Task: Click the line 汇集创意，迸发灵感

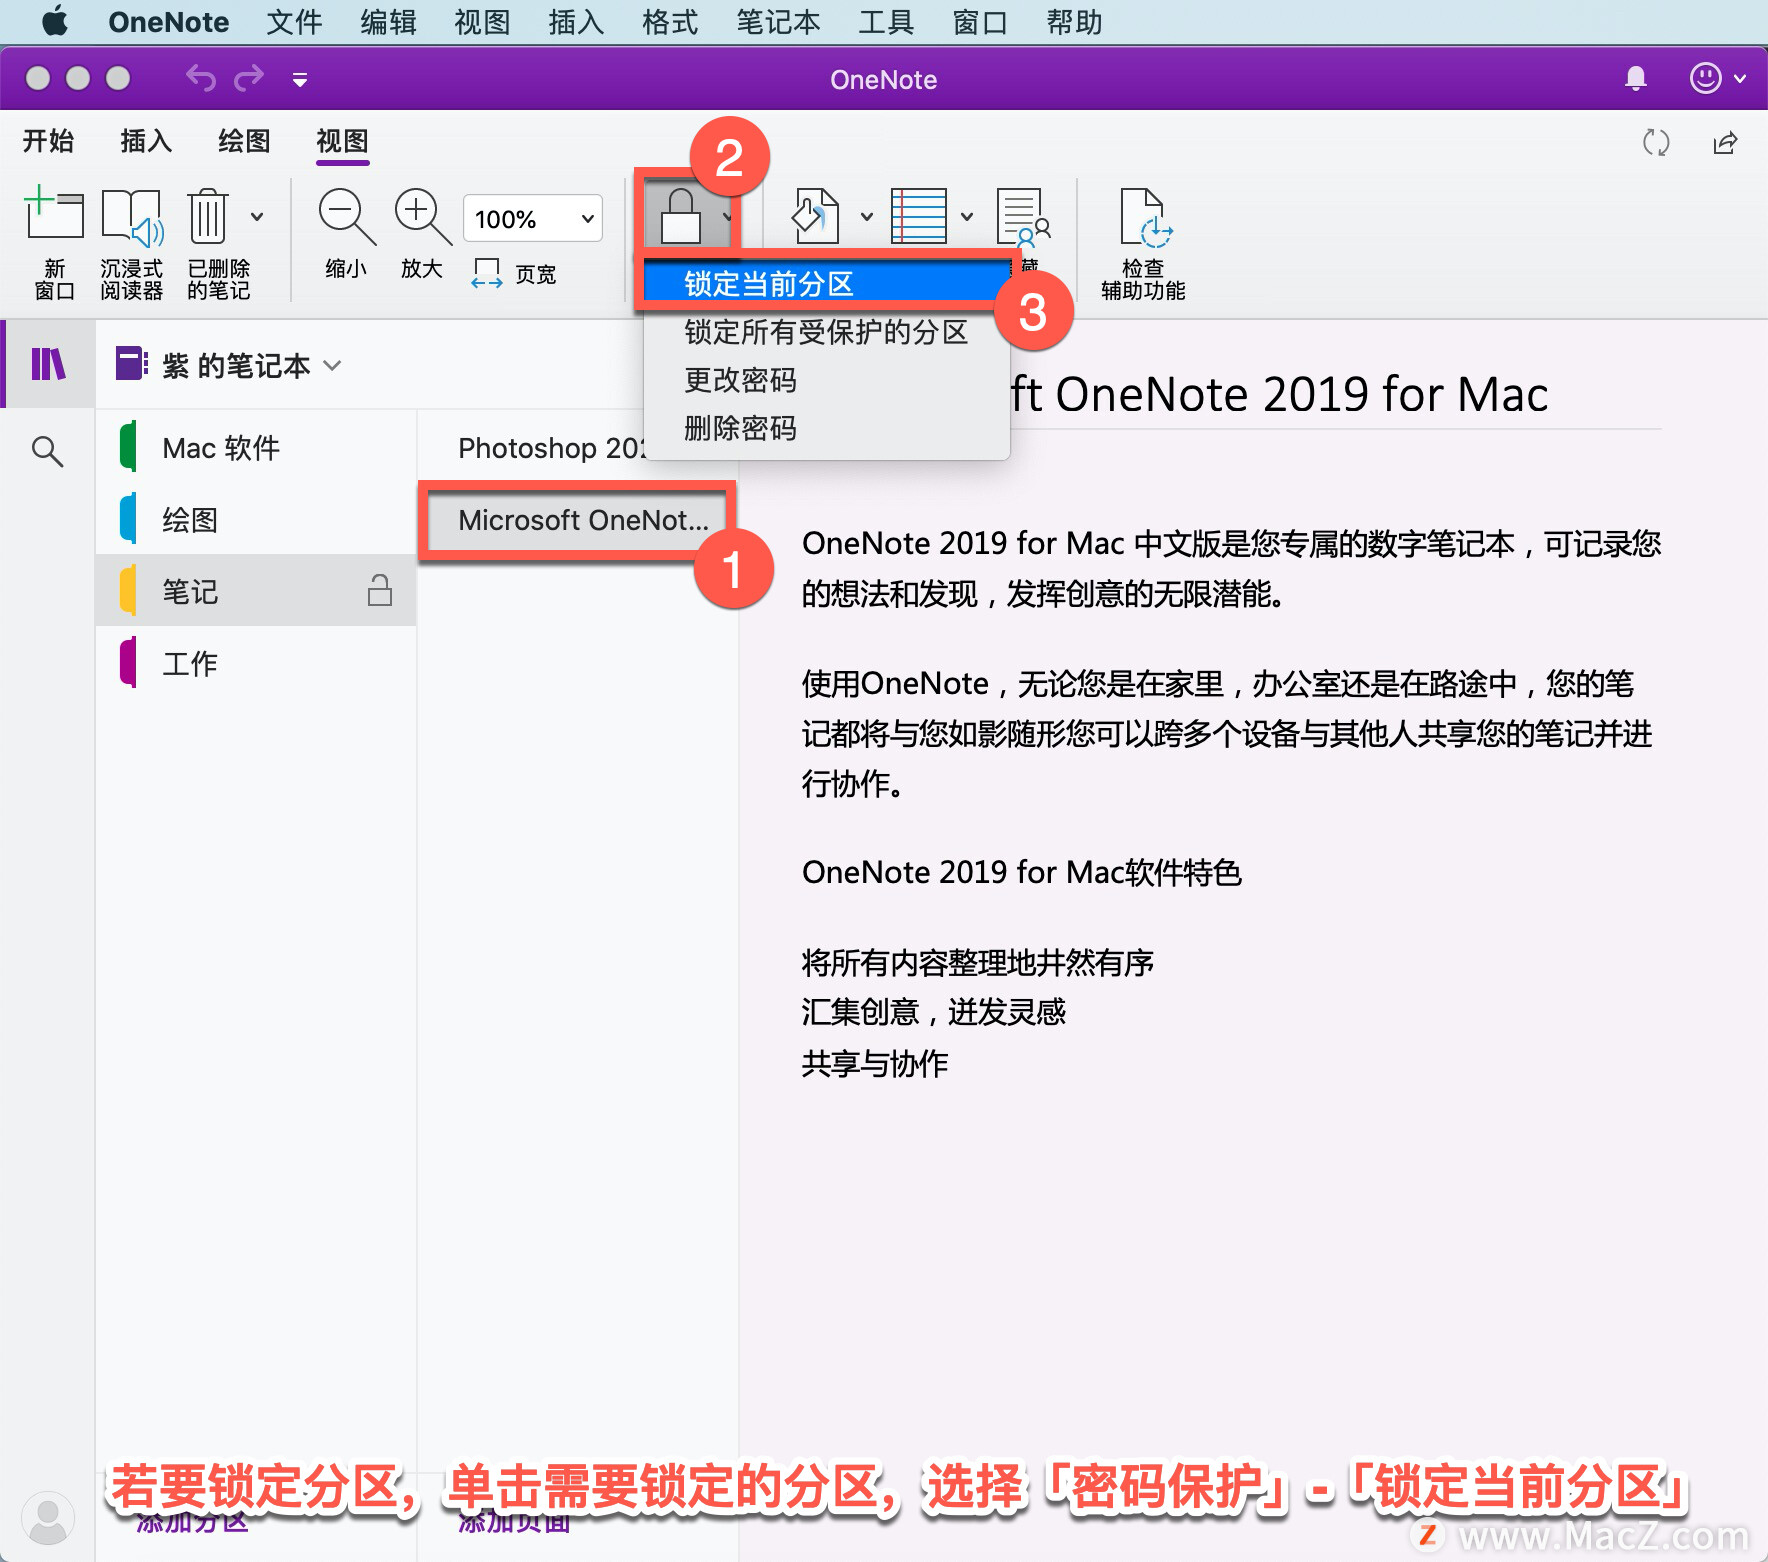Action: click(933, 1012)
